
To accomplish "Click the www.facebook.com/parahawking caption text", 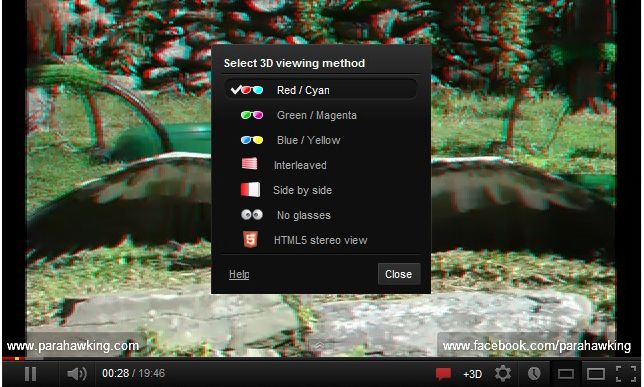I will click(x=536, y=346).
